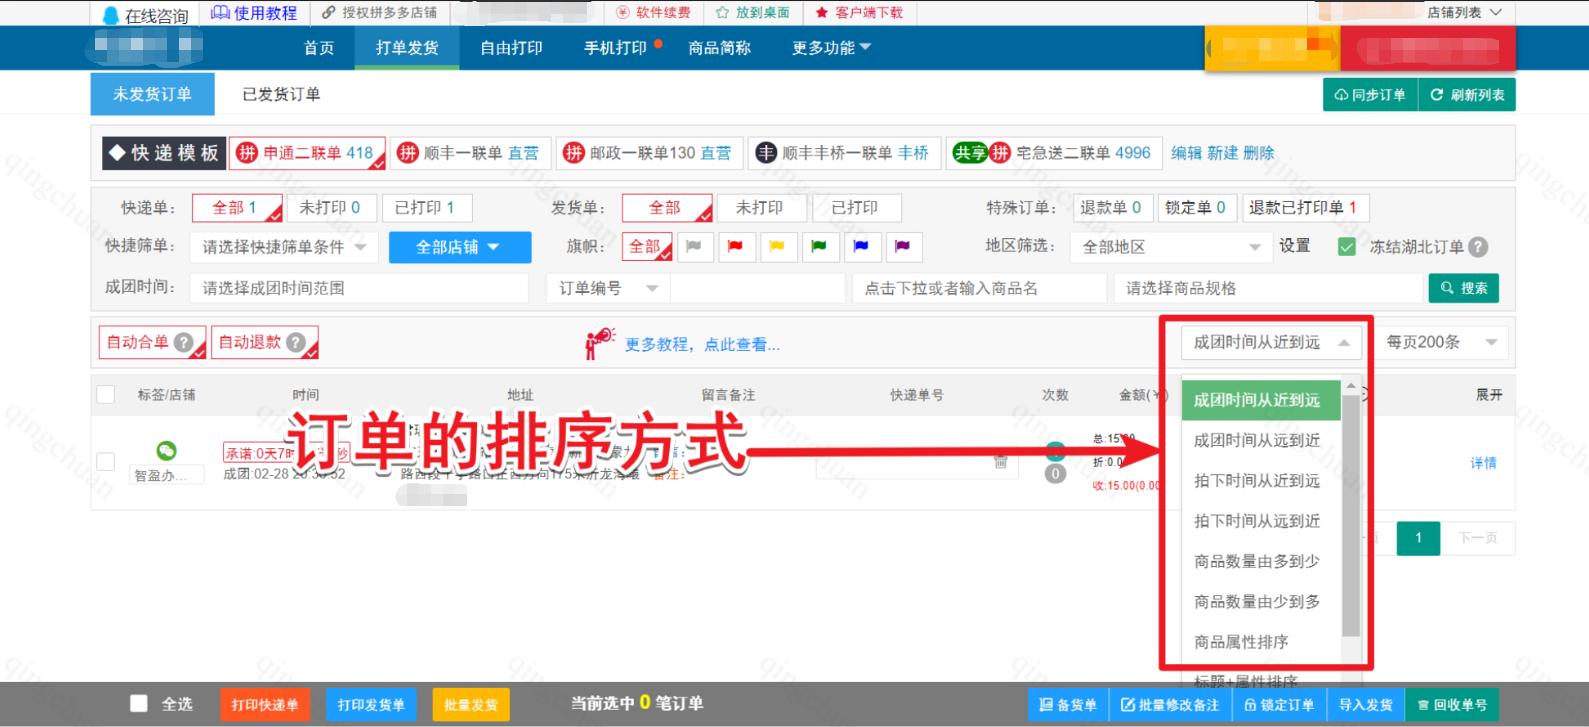Click 成团时间 range input field
This screenshot has height=727, width=1589.
[x=359, y=288]
